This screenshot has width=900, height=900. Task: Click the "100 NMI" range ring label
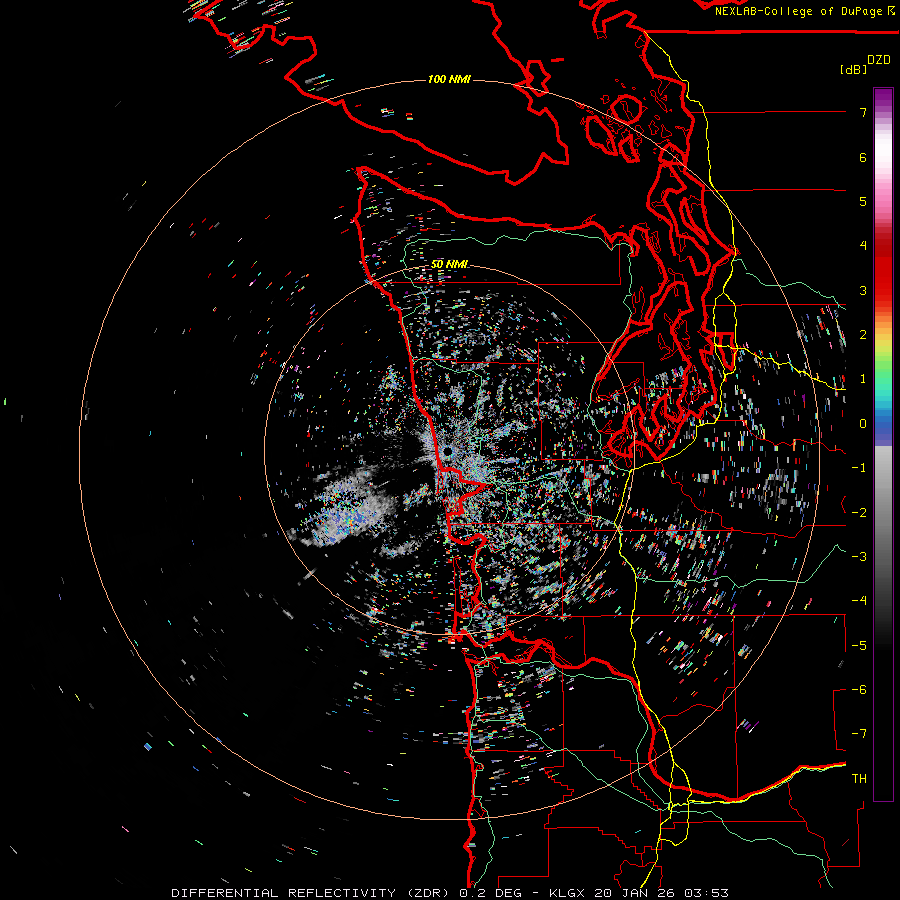[449, 79]
